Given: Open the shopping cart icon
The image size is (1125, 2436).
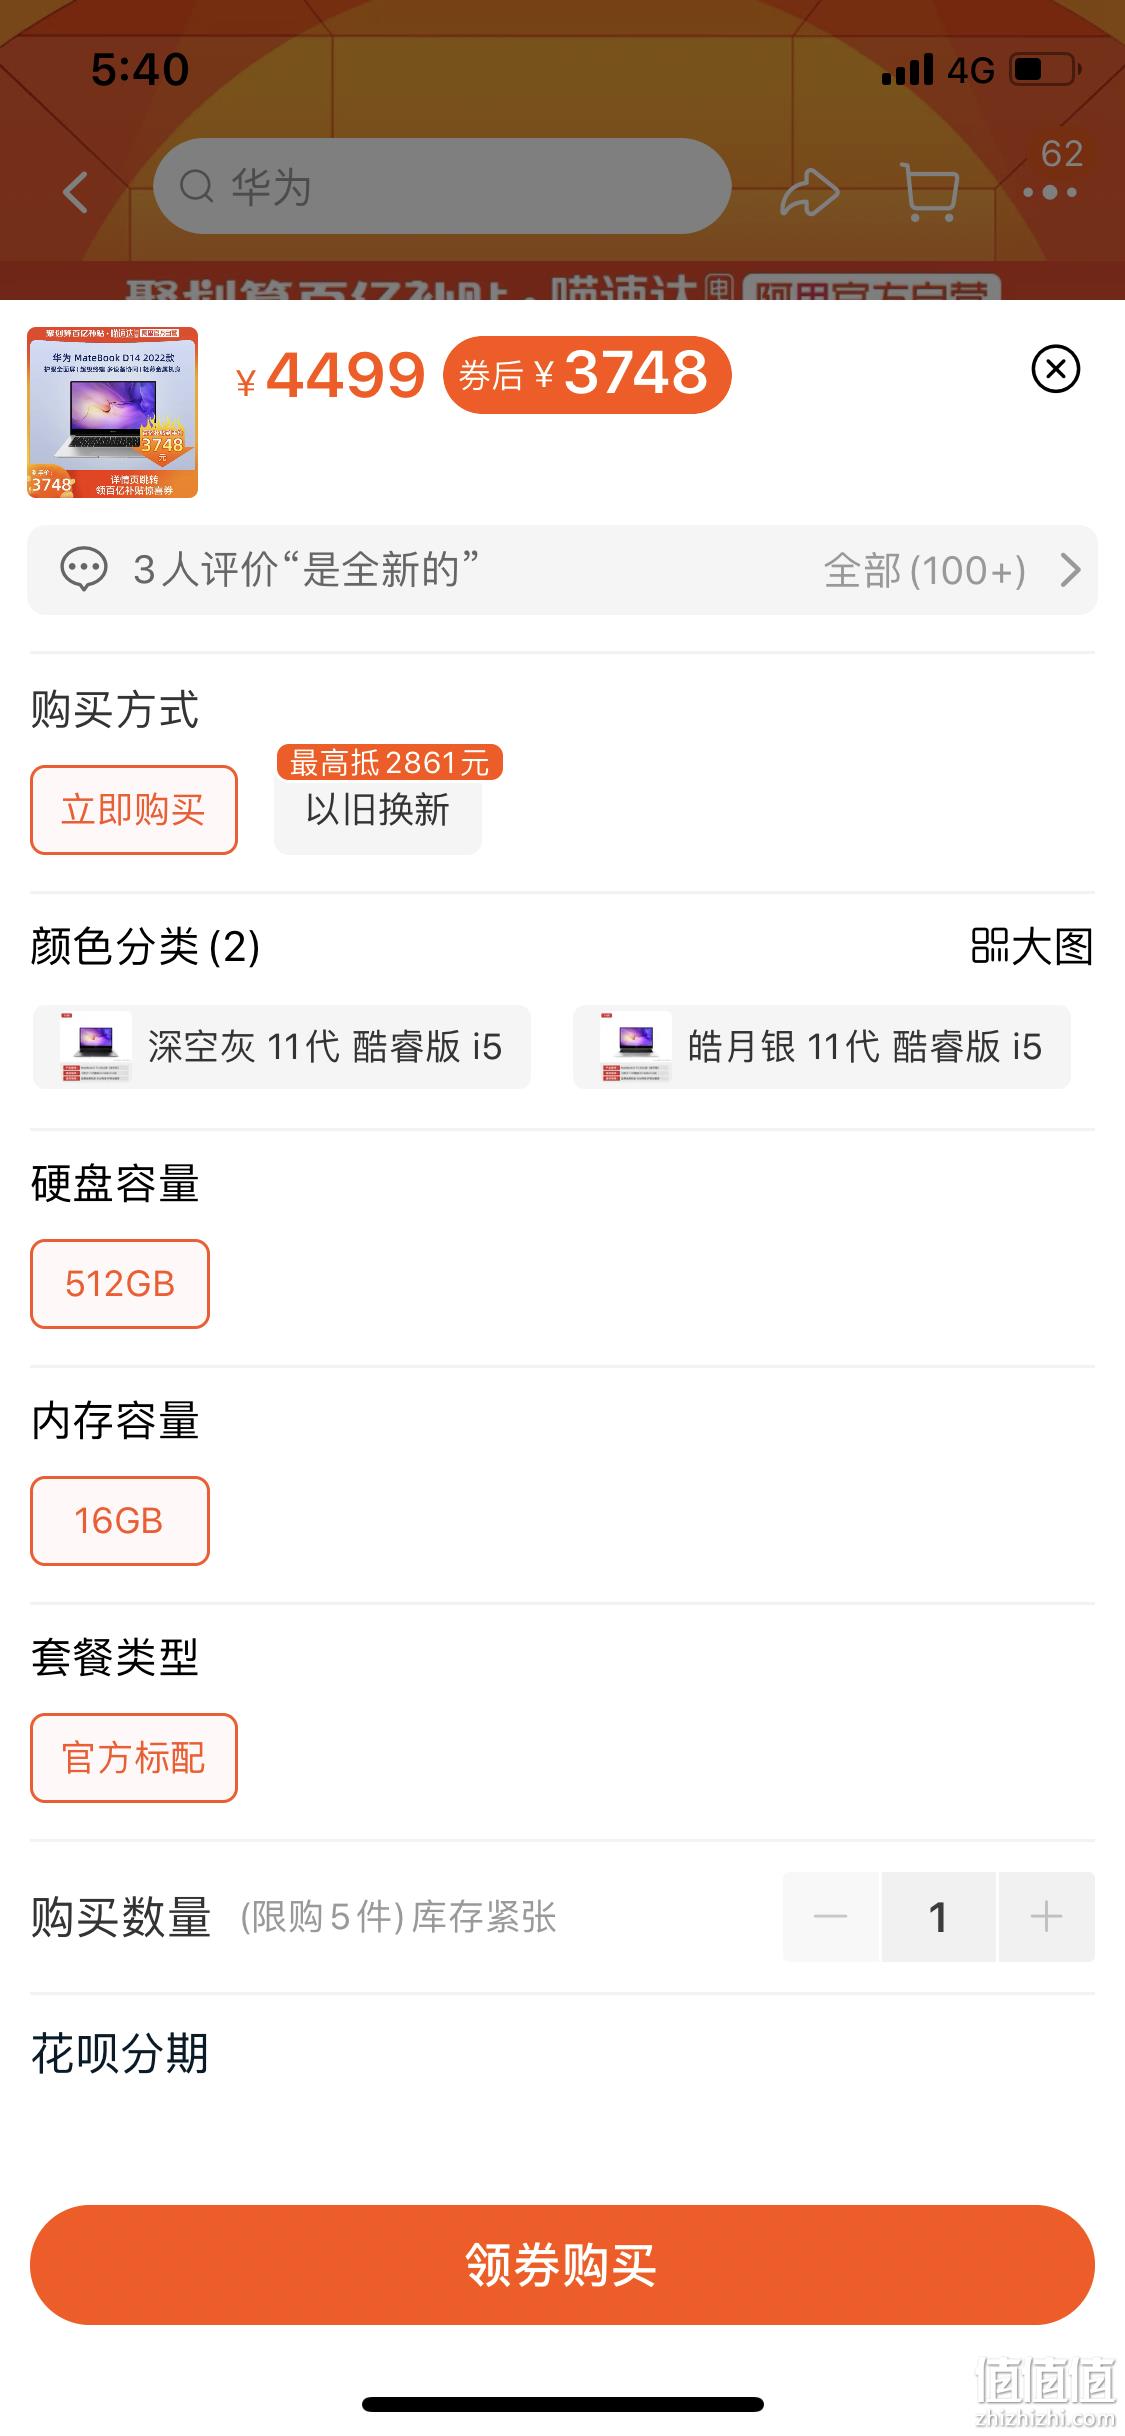Looking at the screenshot, I should click(x=930, y=191).
